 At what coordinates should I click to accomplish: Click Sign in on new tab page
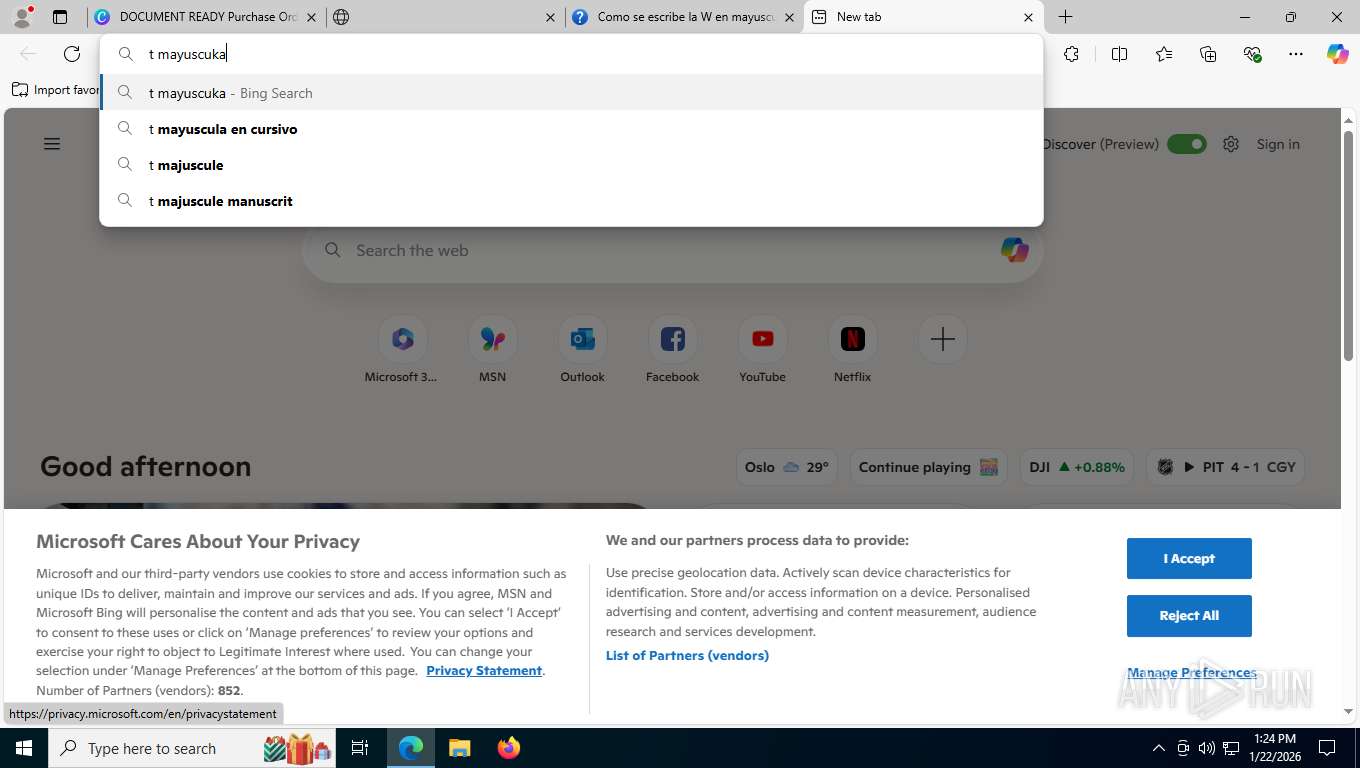click(1278, 144)
